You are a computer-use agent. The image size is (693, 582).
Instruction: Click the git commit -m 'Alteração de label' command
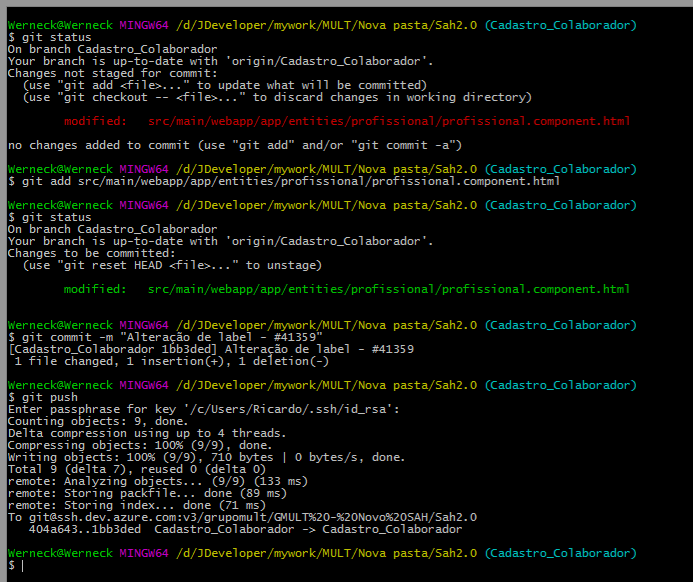pos(165,337)
